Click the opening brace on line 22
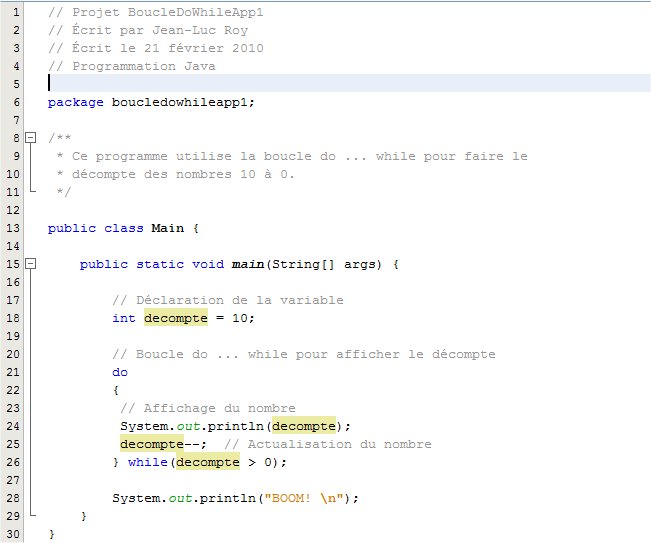This screenshot has height=543, width=651. (x=116, y=390)
